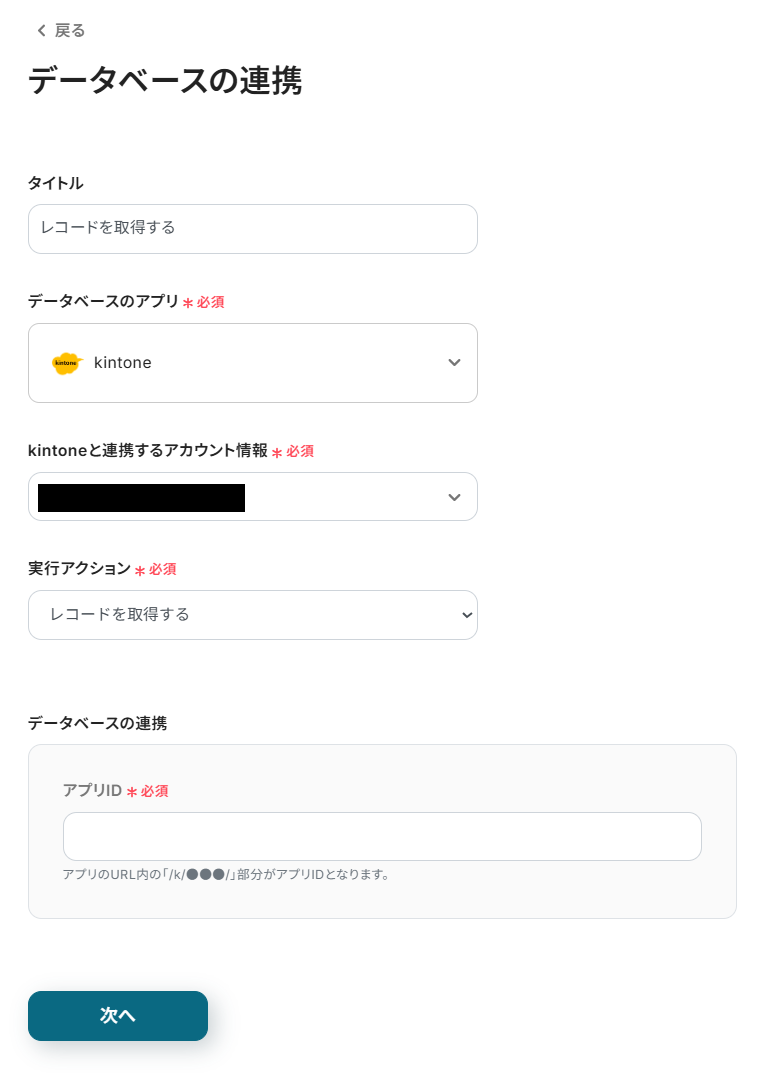Focus the タイトル text input field
Viewport: 765px width, 1073px height.
252,229
